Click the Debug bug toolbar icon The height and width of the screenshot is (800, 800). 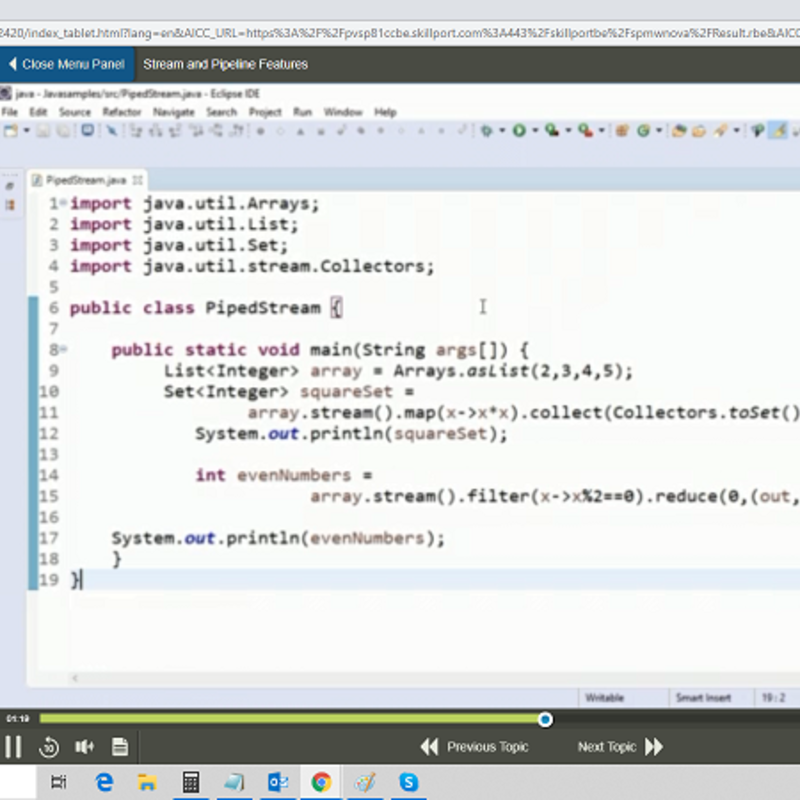pyautogui.click(x=486, y=131)
